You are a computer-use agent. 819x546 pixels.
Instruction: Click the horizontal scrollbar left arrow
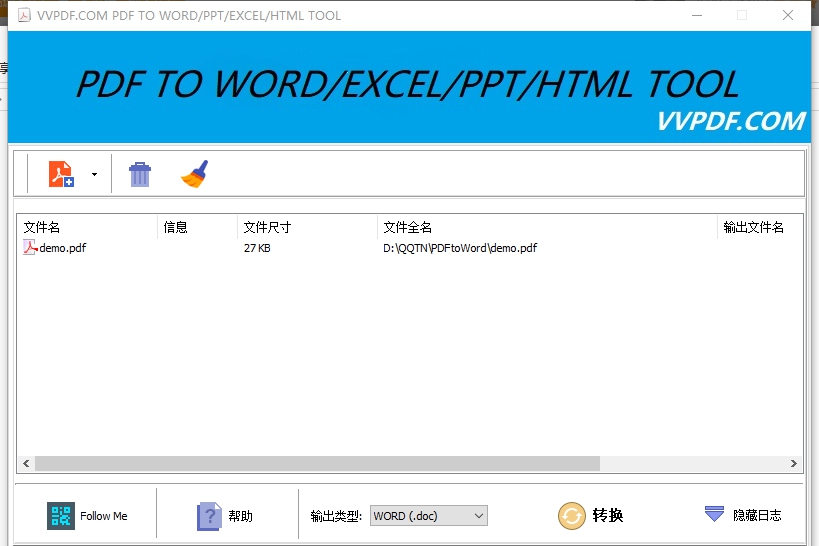coord(26,463)
